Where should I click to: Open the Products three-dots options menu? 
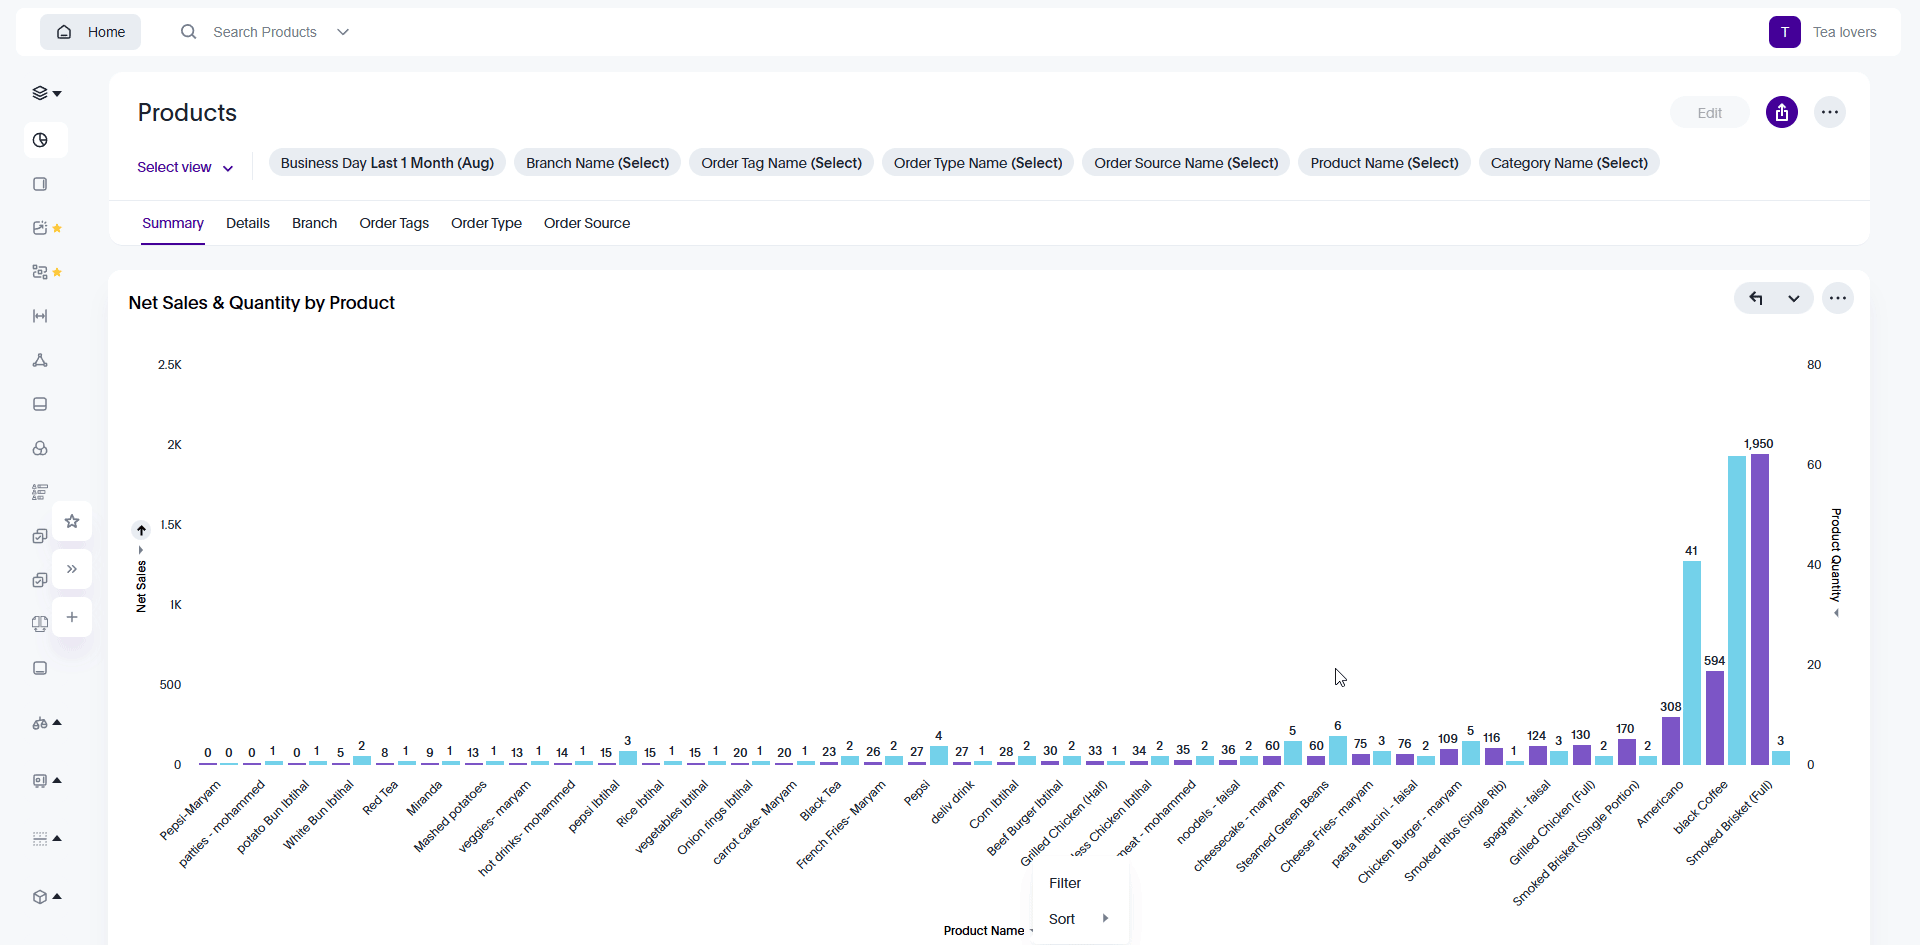1829,113
